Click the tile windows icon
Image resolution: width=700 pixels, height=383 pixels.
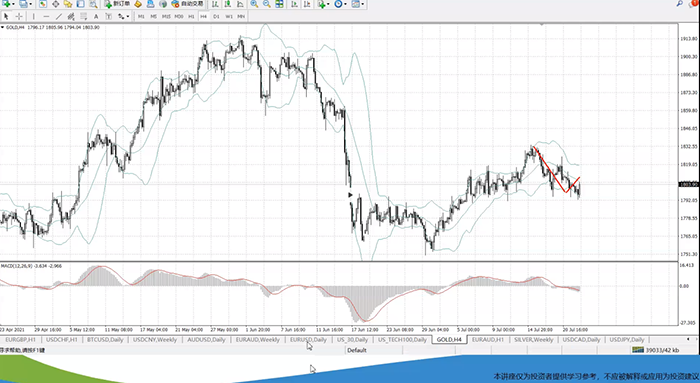279,4
